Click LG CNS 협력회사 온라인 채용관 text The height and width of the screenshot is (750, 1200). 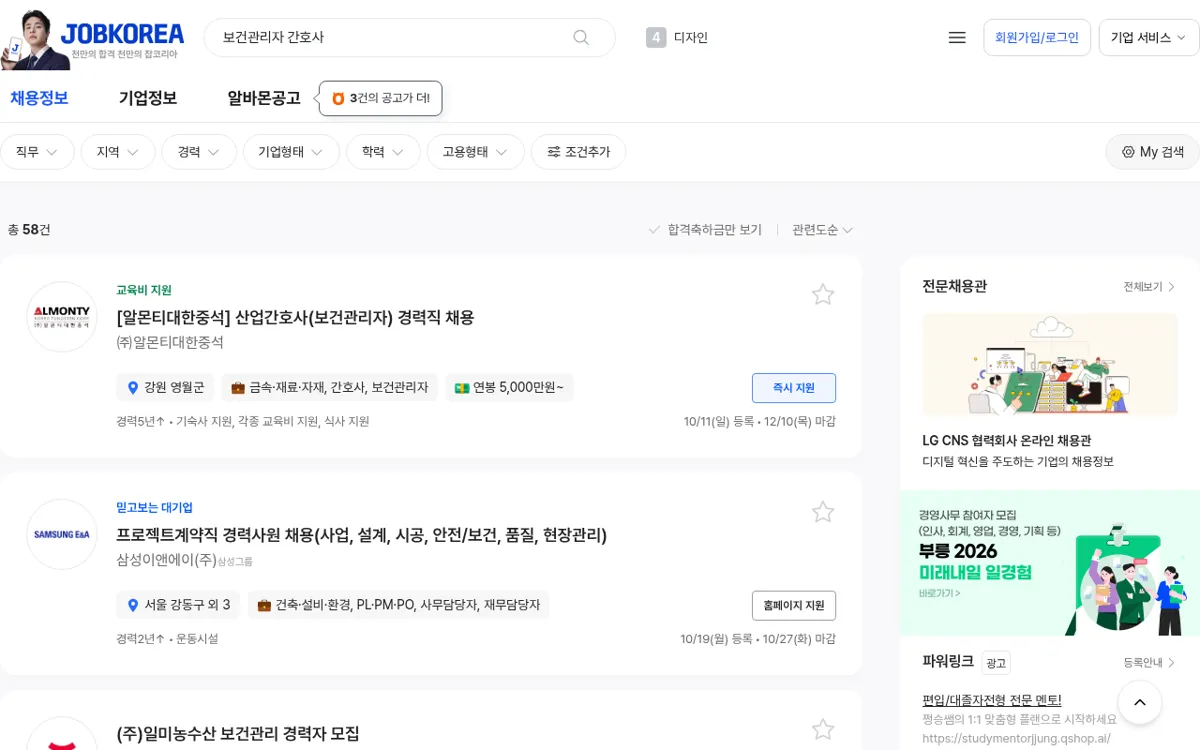[x=1006, y=440]
